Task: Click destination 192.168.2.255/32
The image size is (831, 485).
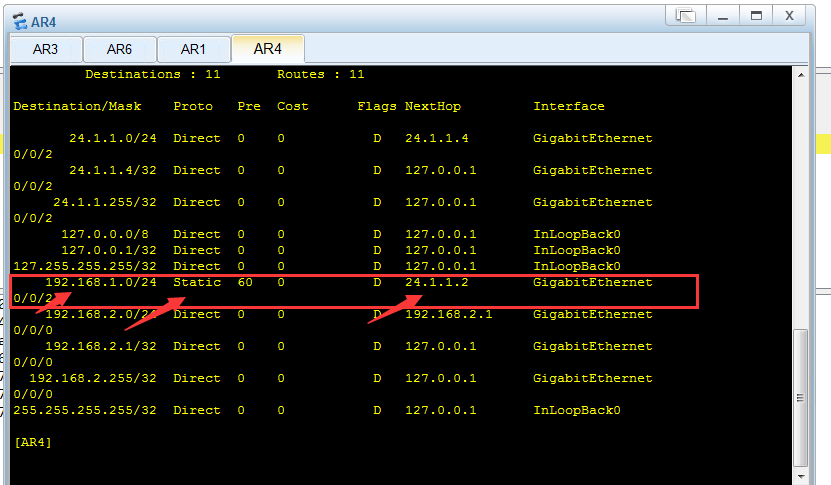Action: point(93,378)
